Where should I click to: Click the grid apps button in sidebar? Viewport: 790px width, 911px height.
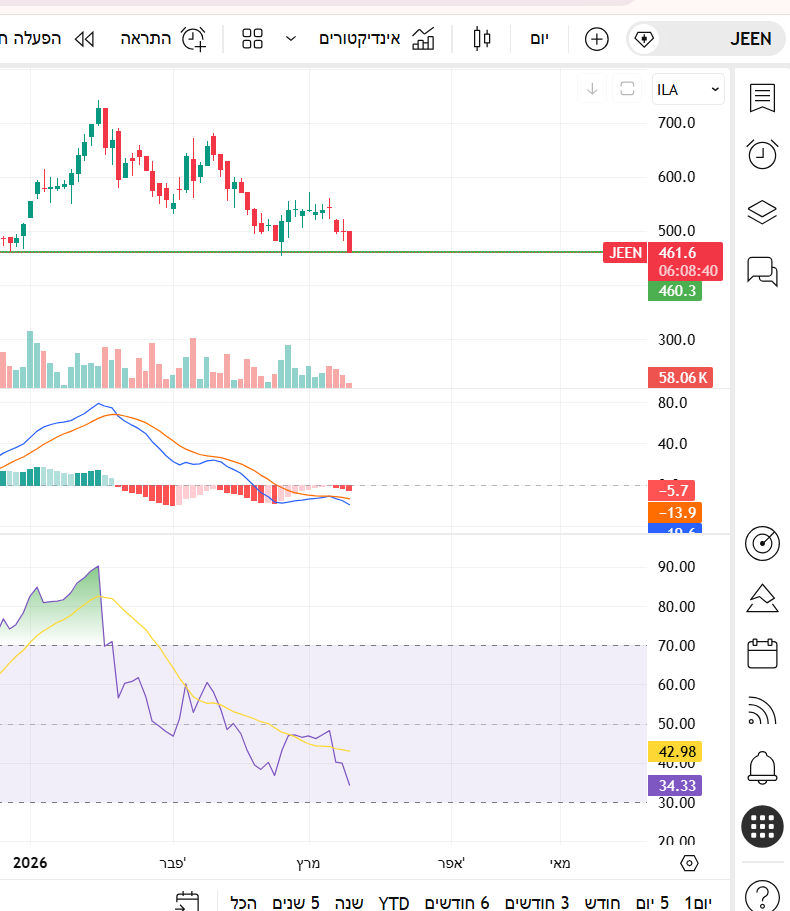[x=762, y=826]
